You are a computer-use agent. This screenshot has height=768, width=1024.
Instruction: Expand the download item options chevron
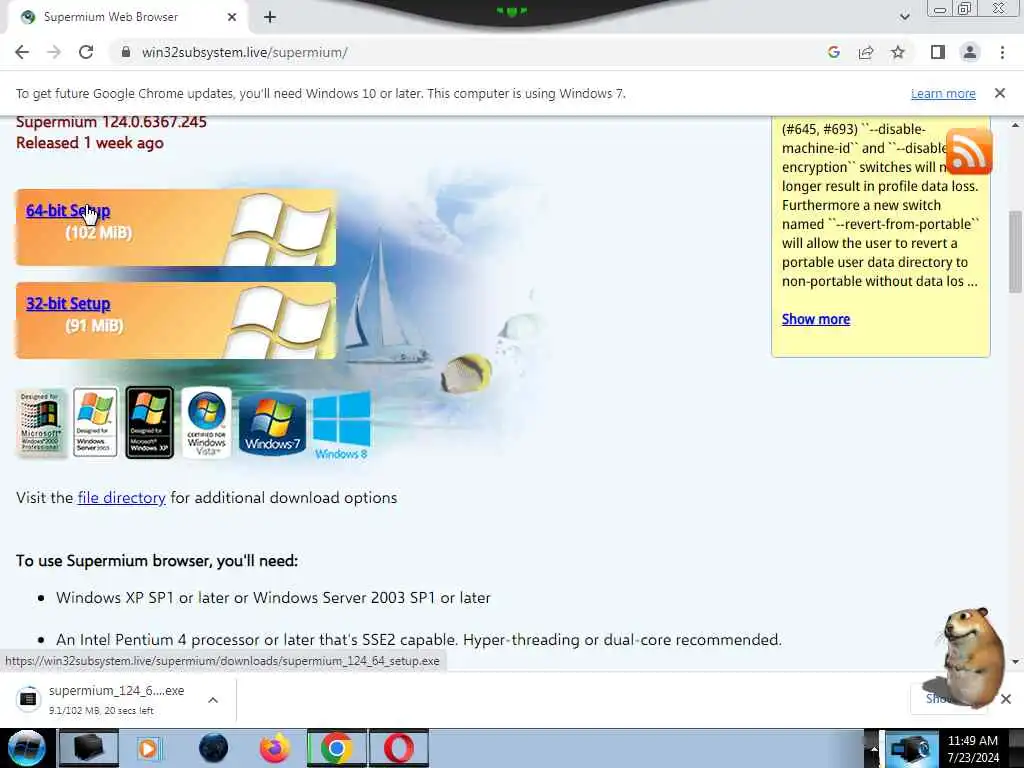tap(213, 700)
